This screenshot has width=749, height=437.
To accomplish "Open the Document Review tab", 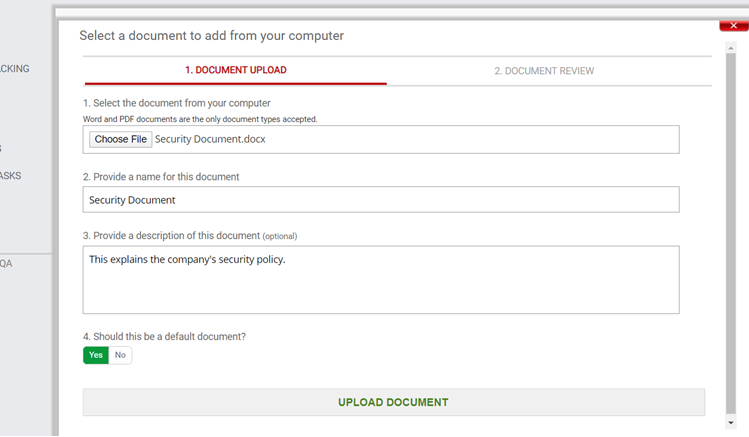I will pyautogui.click(x=544, y=71).
